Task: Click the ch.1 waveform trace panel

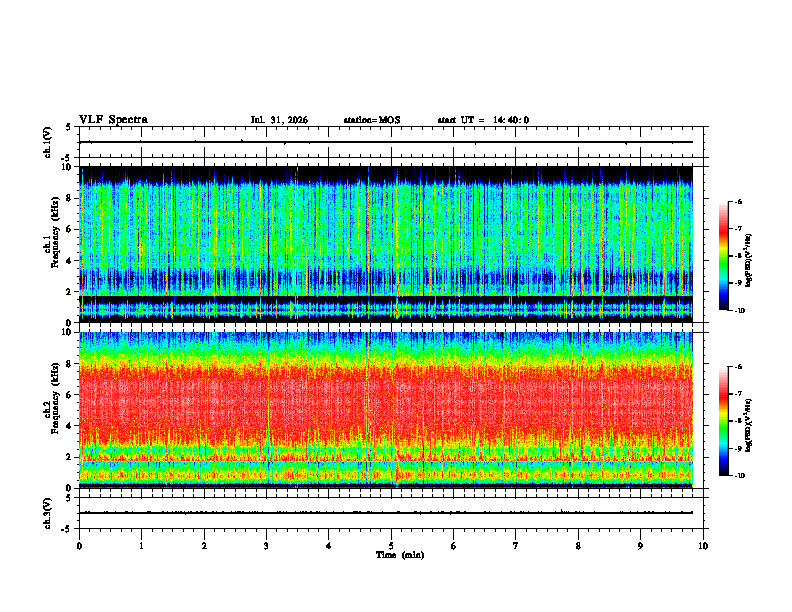Action: point(391,142)
